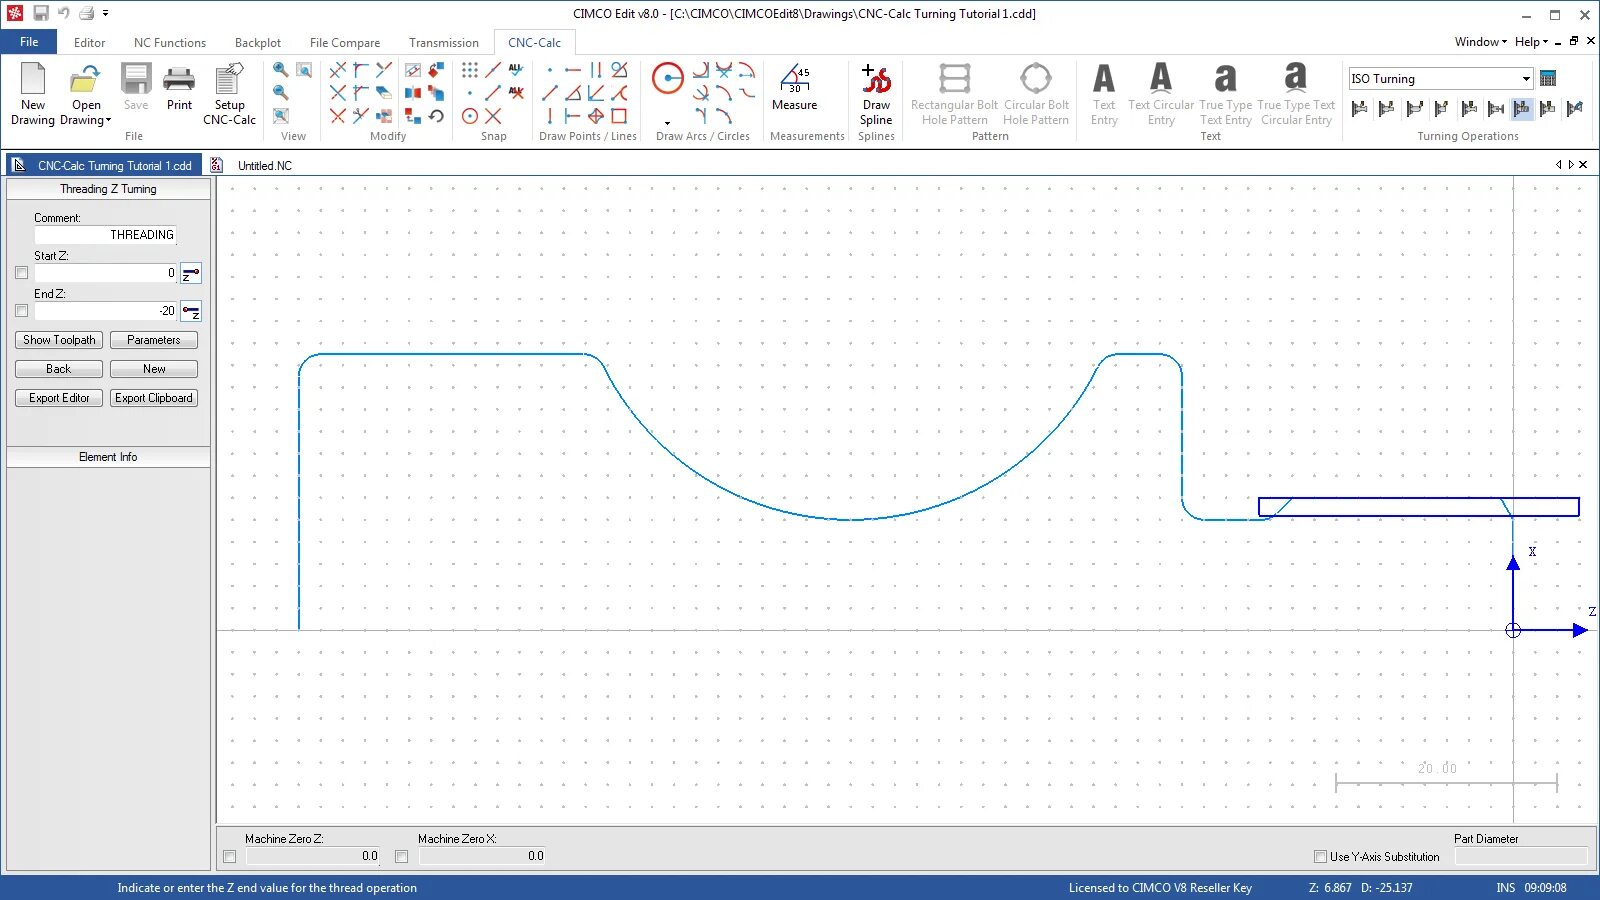
Task: Open the ISO Turning dropdown
Action: 1526,79
